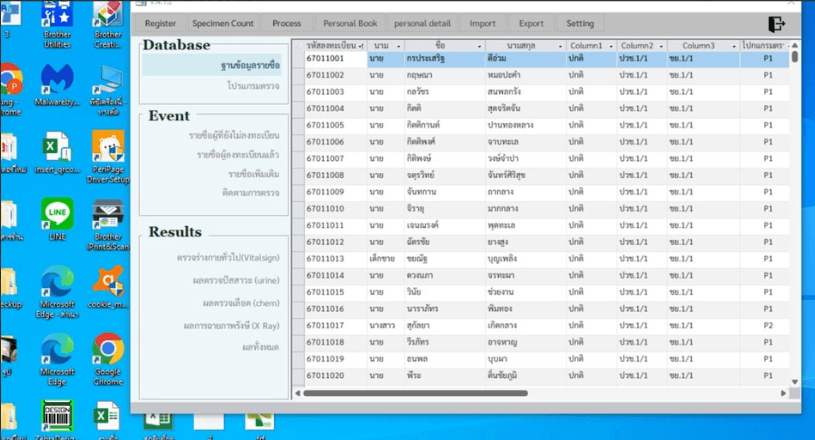Open รายชื่อผู้ลงทะเบียนแล้ว under Event
Screen dimensions: 815x440
click(238, 155)
